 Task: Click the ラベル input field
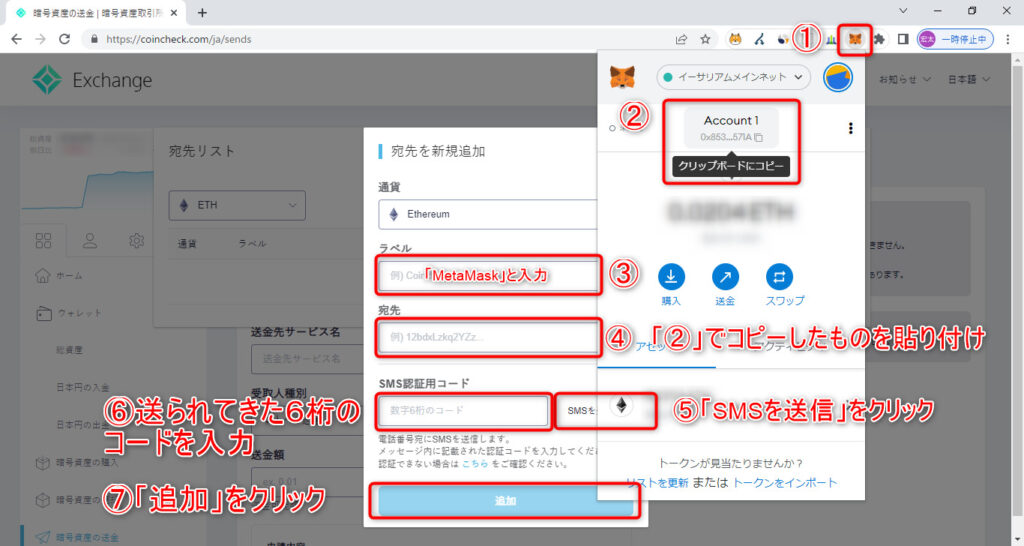coord(488,275)
